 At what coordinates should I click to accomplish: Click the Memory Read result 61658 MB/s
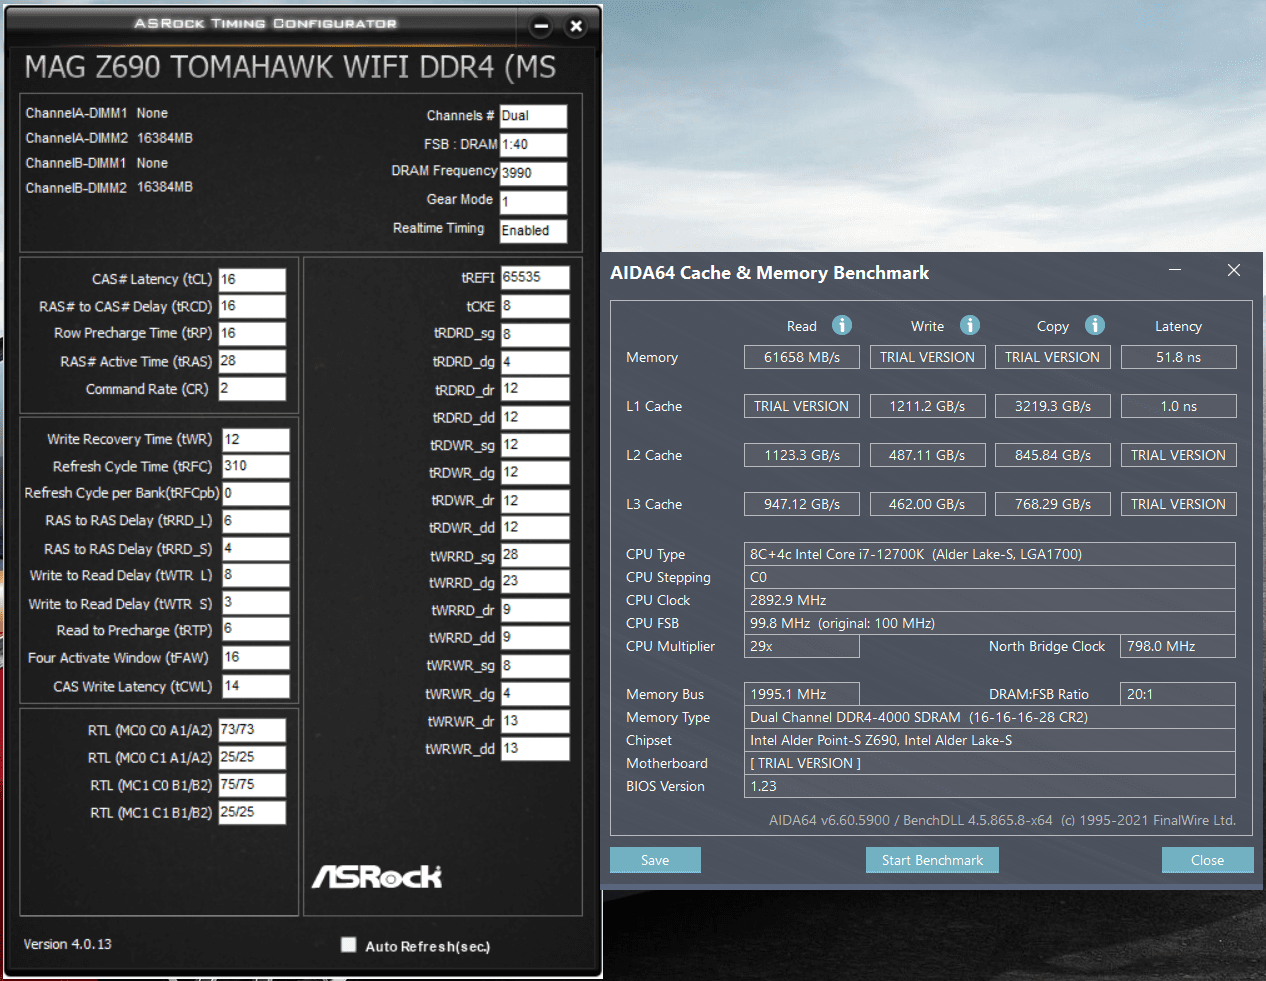(x=802, y=357)
